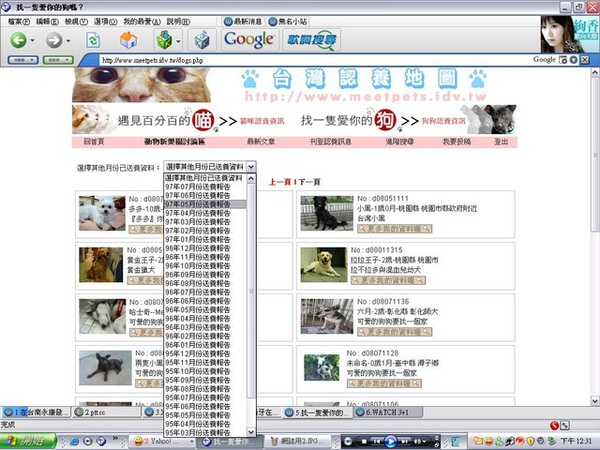This screenshot has height=450, width=600.
Task: Click the 回首頁 nav link
Action: 94,142
